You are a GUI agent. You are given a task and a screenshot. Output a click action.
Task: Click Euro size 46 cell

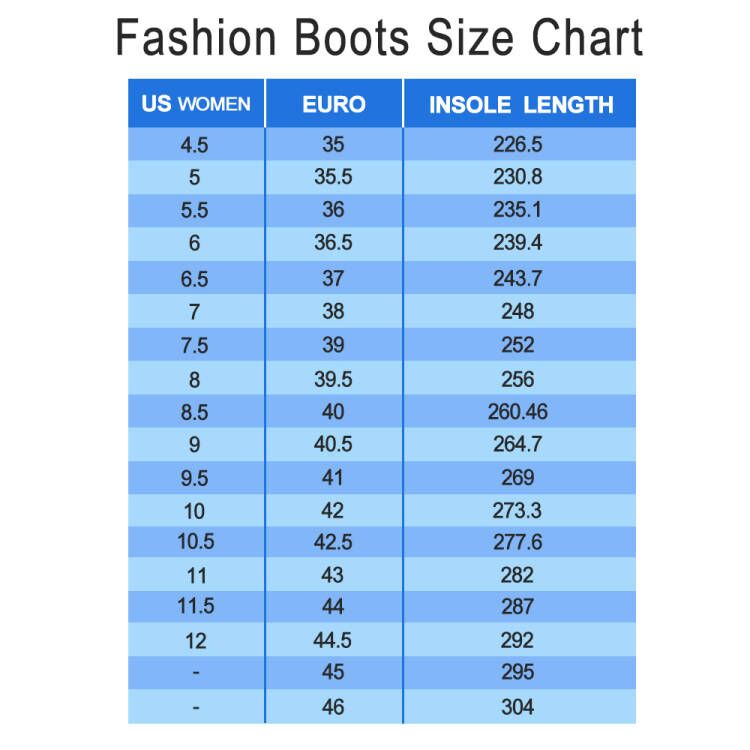coord(334,706)
